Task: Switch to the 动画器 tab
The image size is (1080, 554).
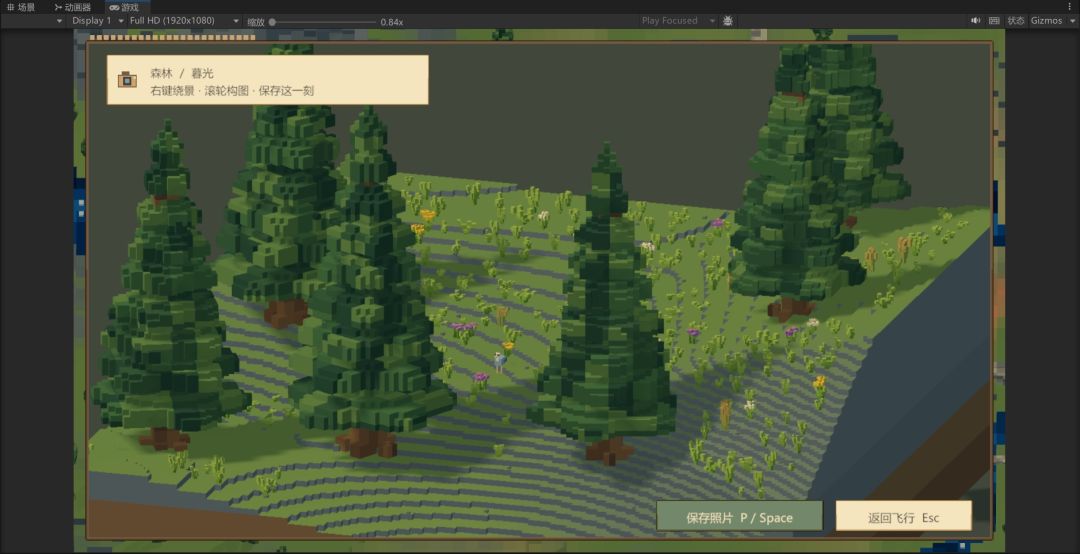Action: [x=72, y=7]
